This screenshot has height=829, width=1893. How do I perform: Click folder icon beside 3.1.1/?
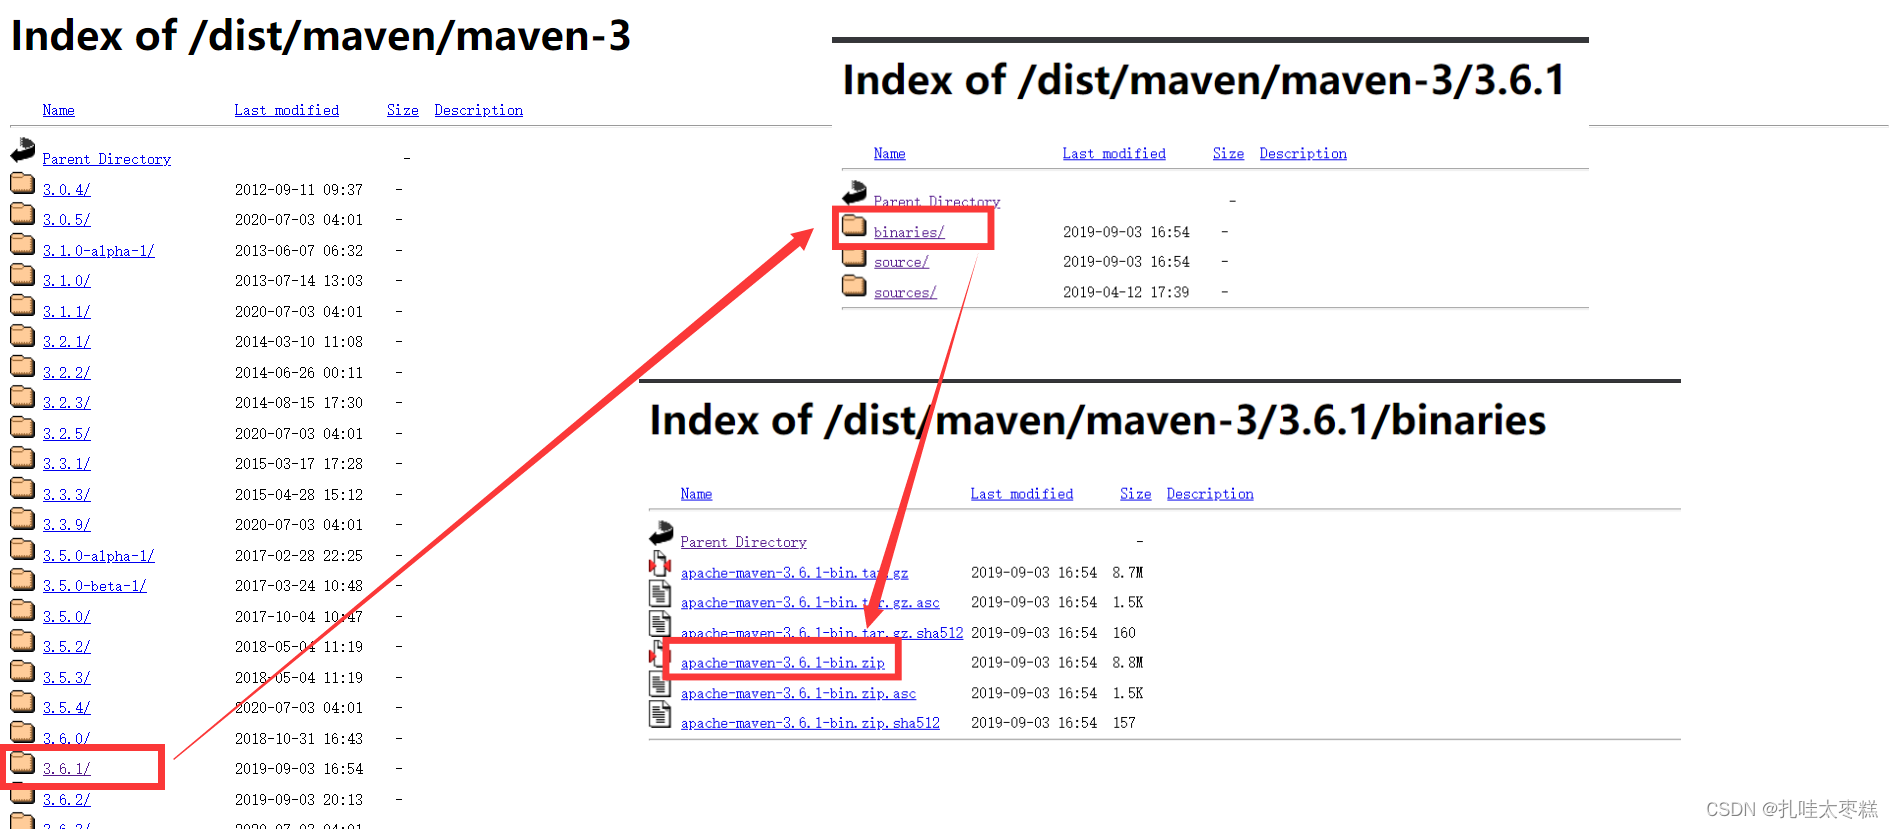click(22, 305)
